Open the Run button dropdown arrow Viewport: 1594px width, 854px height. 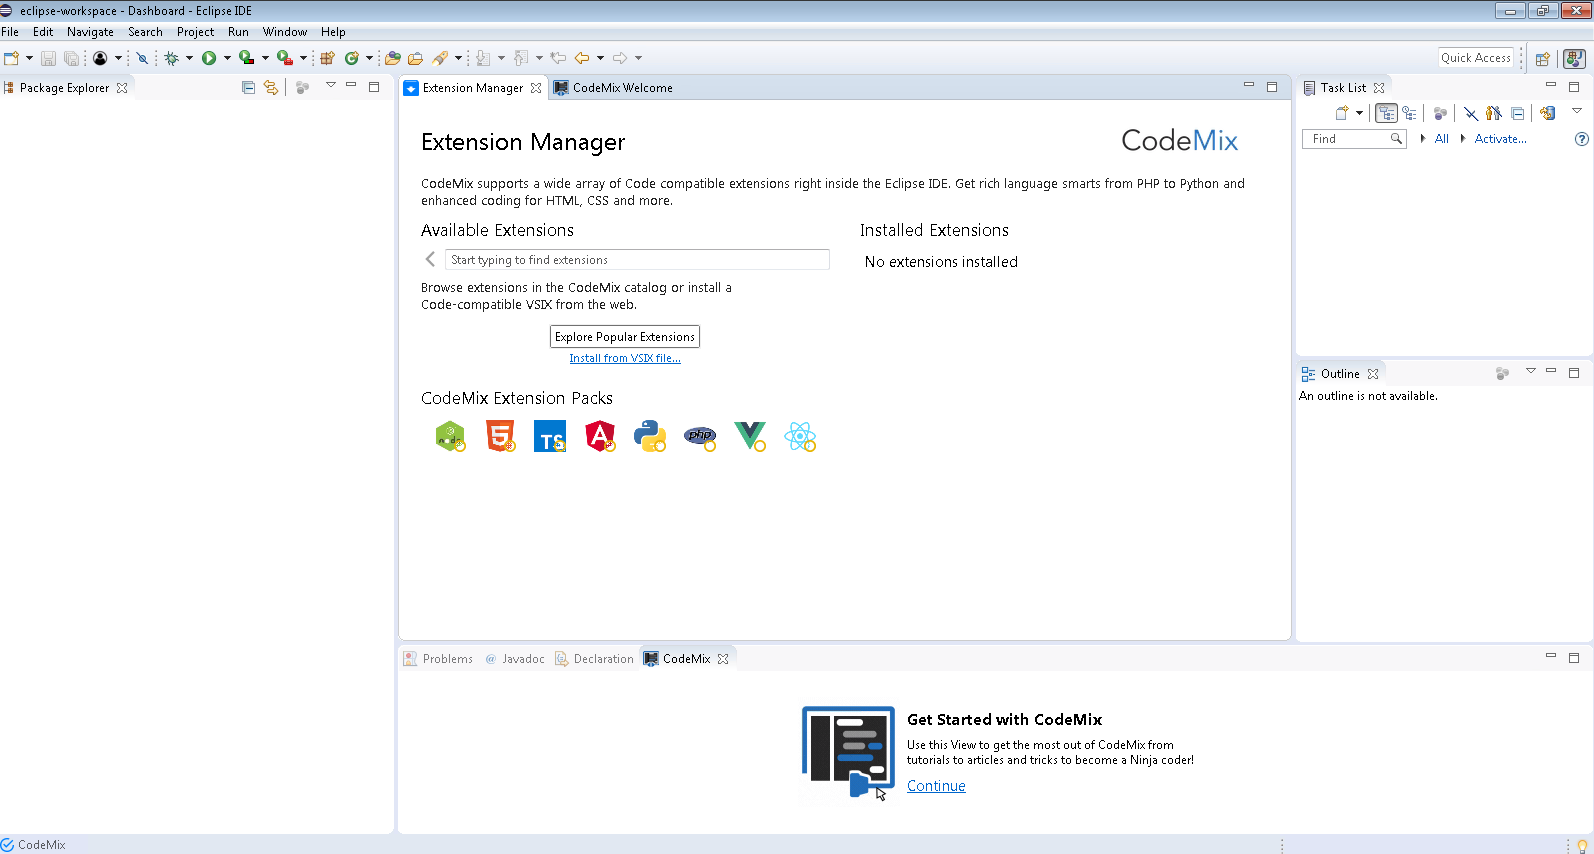pyautogui.click(x=227, y=58)
